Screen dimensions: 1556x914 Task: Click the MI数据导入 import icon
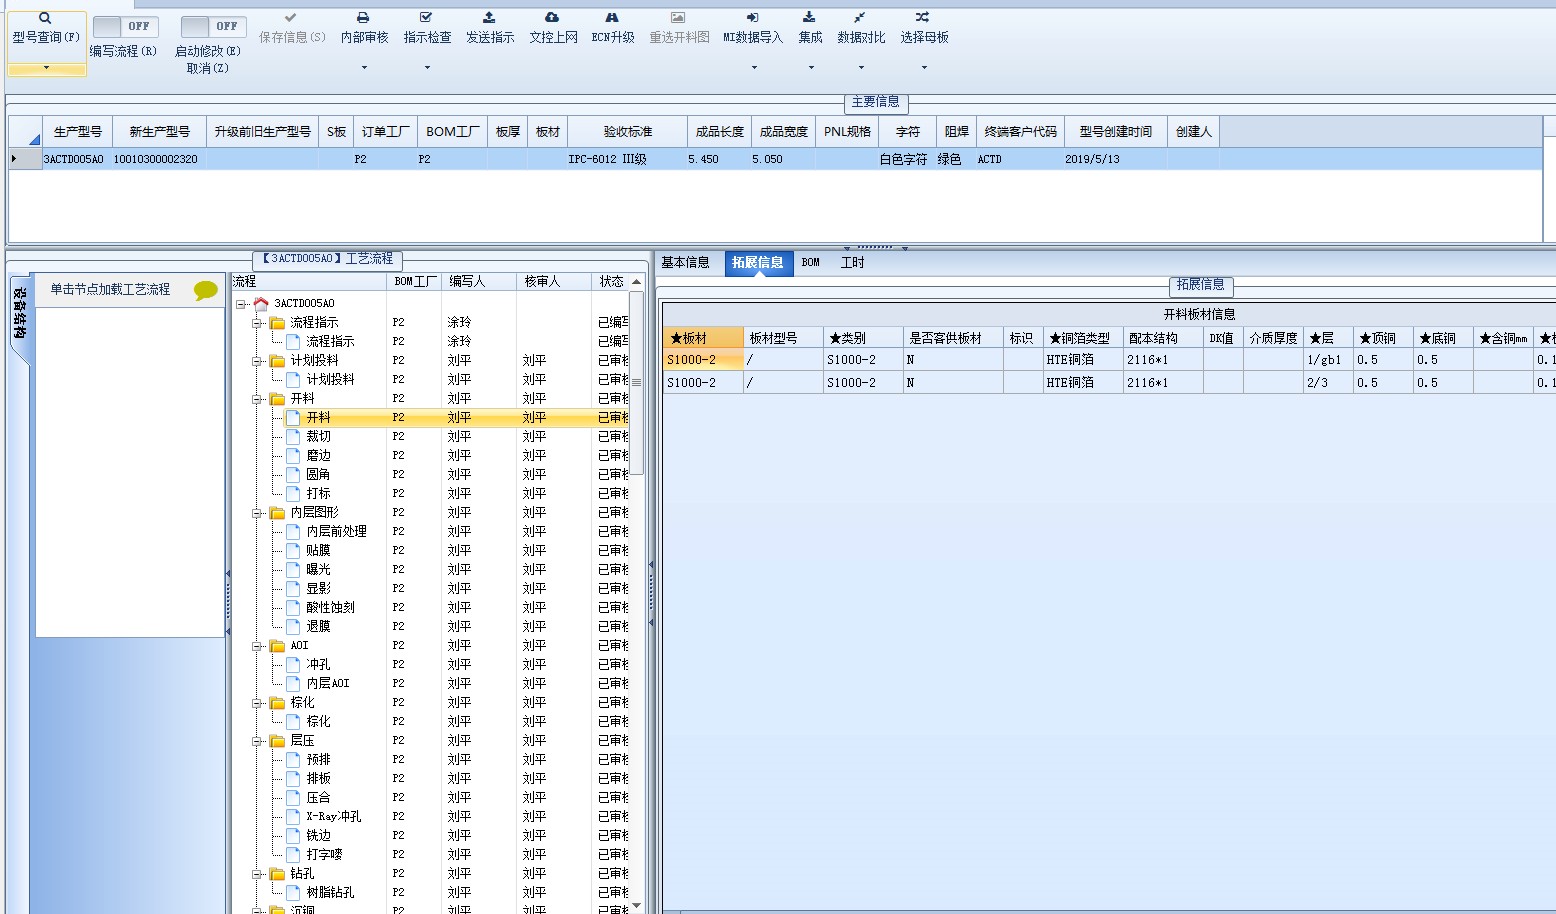click(753, 18)
